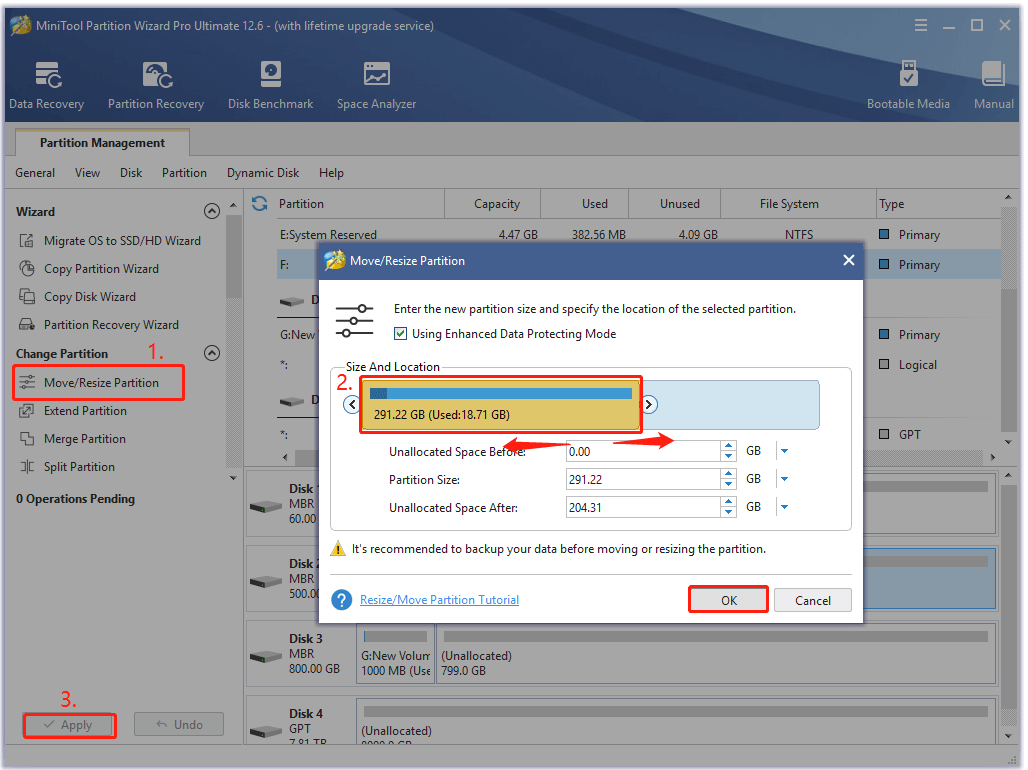
Task: Select the Disk 3 Unallocated 799.0 GB block
Action: [717, 654]
